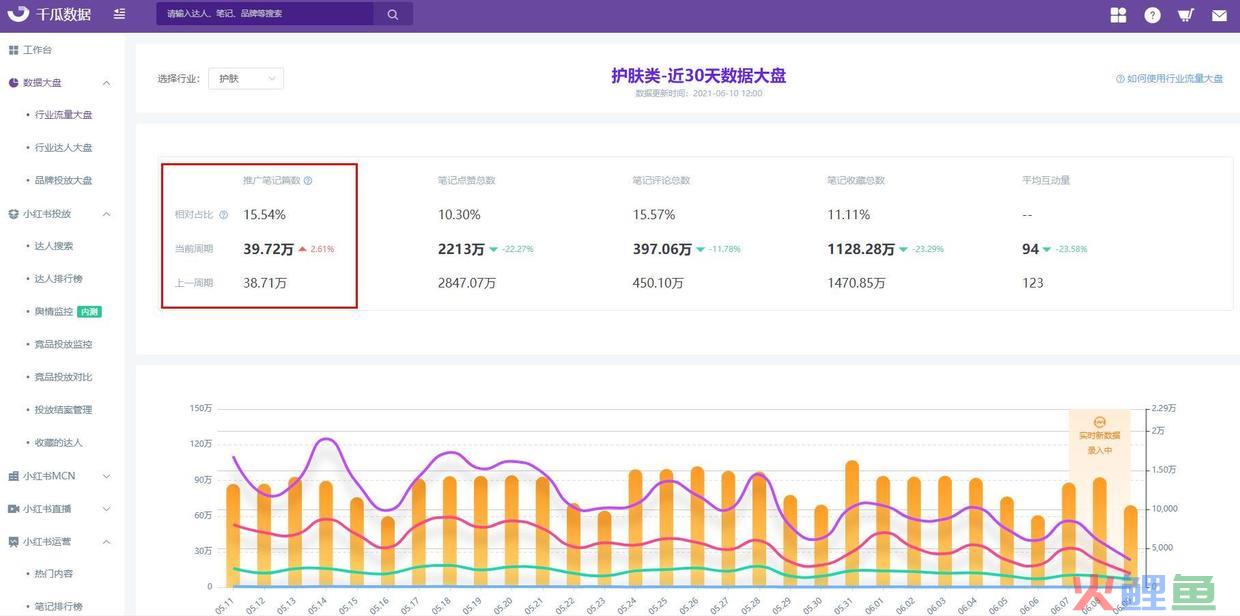Viewport: 1240px width, 616px height.
Task: Click the 如何使用行业流量大盘 help link
Action: [x=1174, y=78]
